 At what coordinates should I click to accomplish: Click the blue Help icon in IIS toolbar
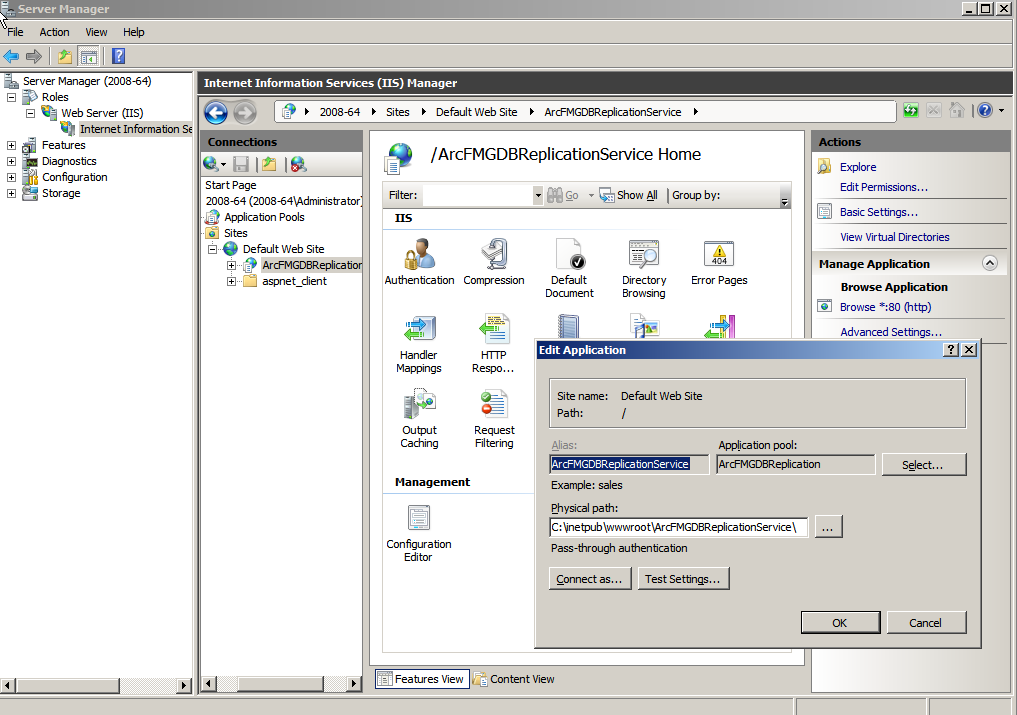tap(986, 110)
